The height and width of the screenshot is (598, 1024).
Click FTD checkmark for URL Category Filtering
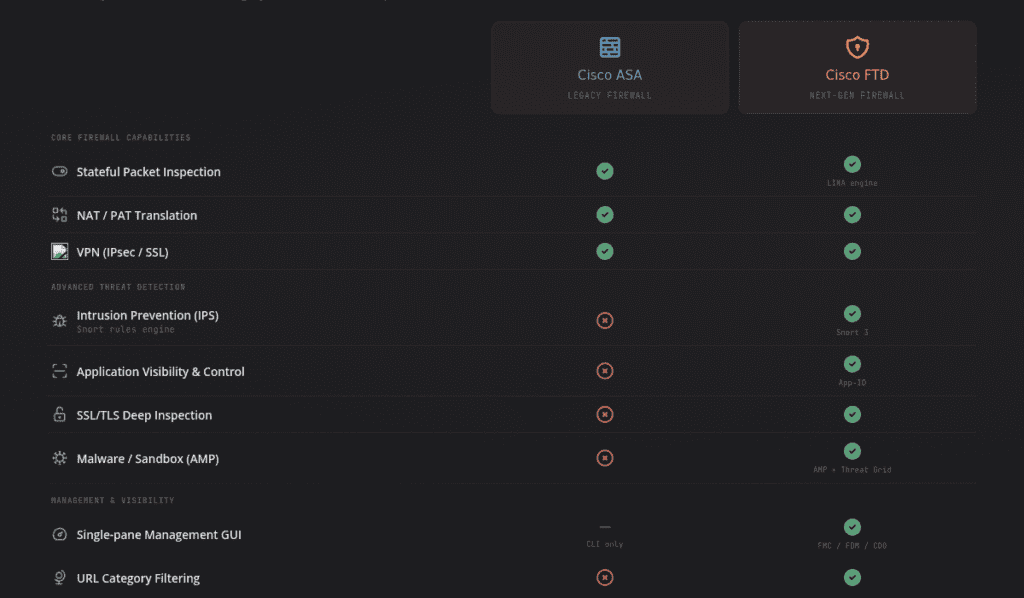coord(852,578)
